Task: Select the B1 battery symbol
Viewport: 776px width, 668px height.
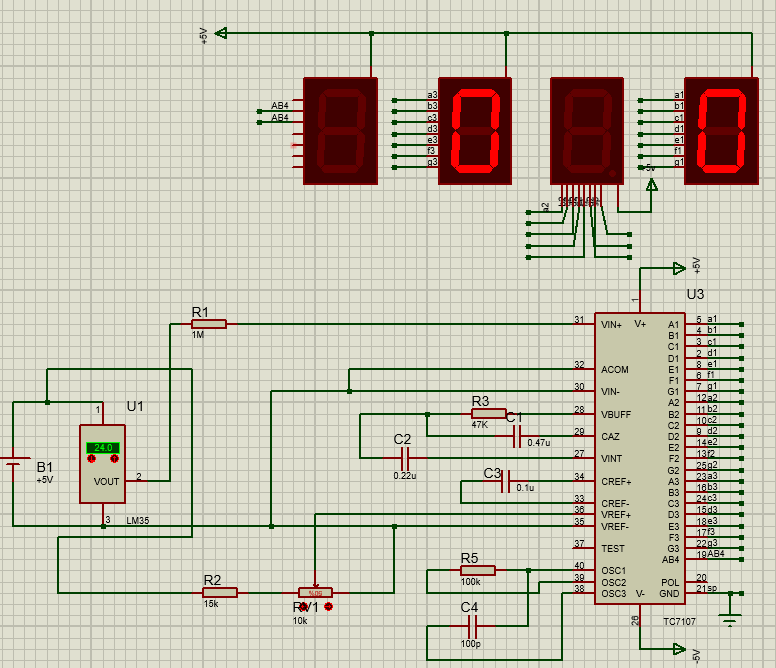Action: click(x=13, y=462)
